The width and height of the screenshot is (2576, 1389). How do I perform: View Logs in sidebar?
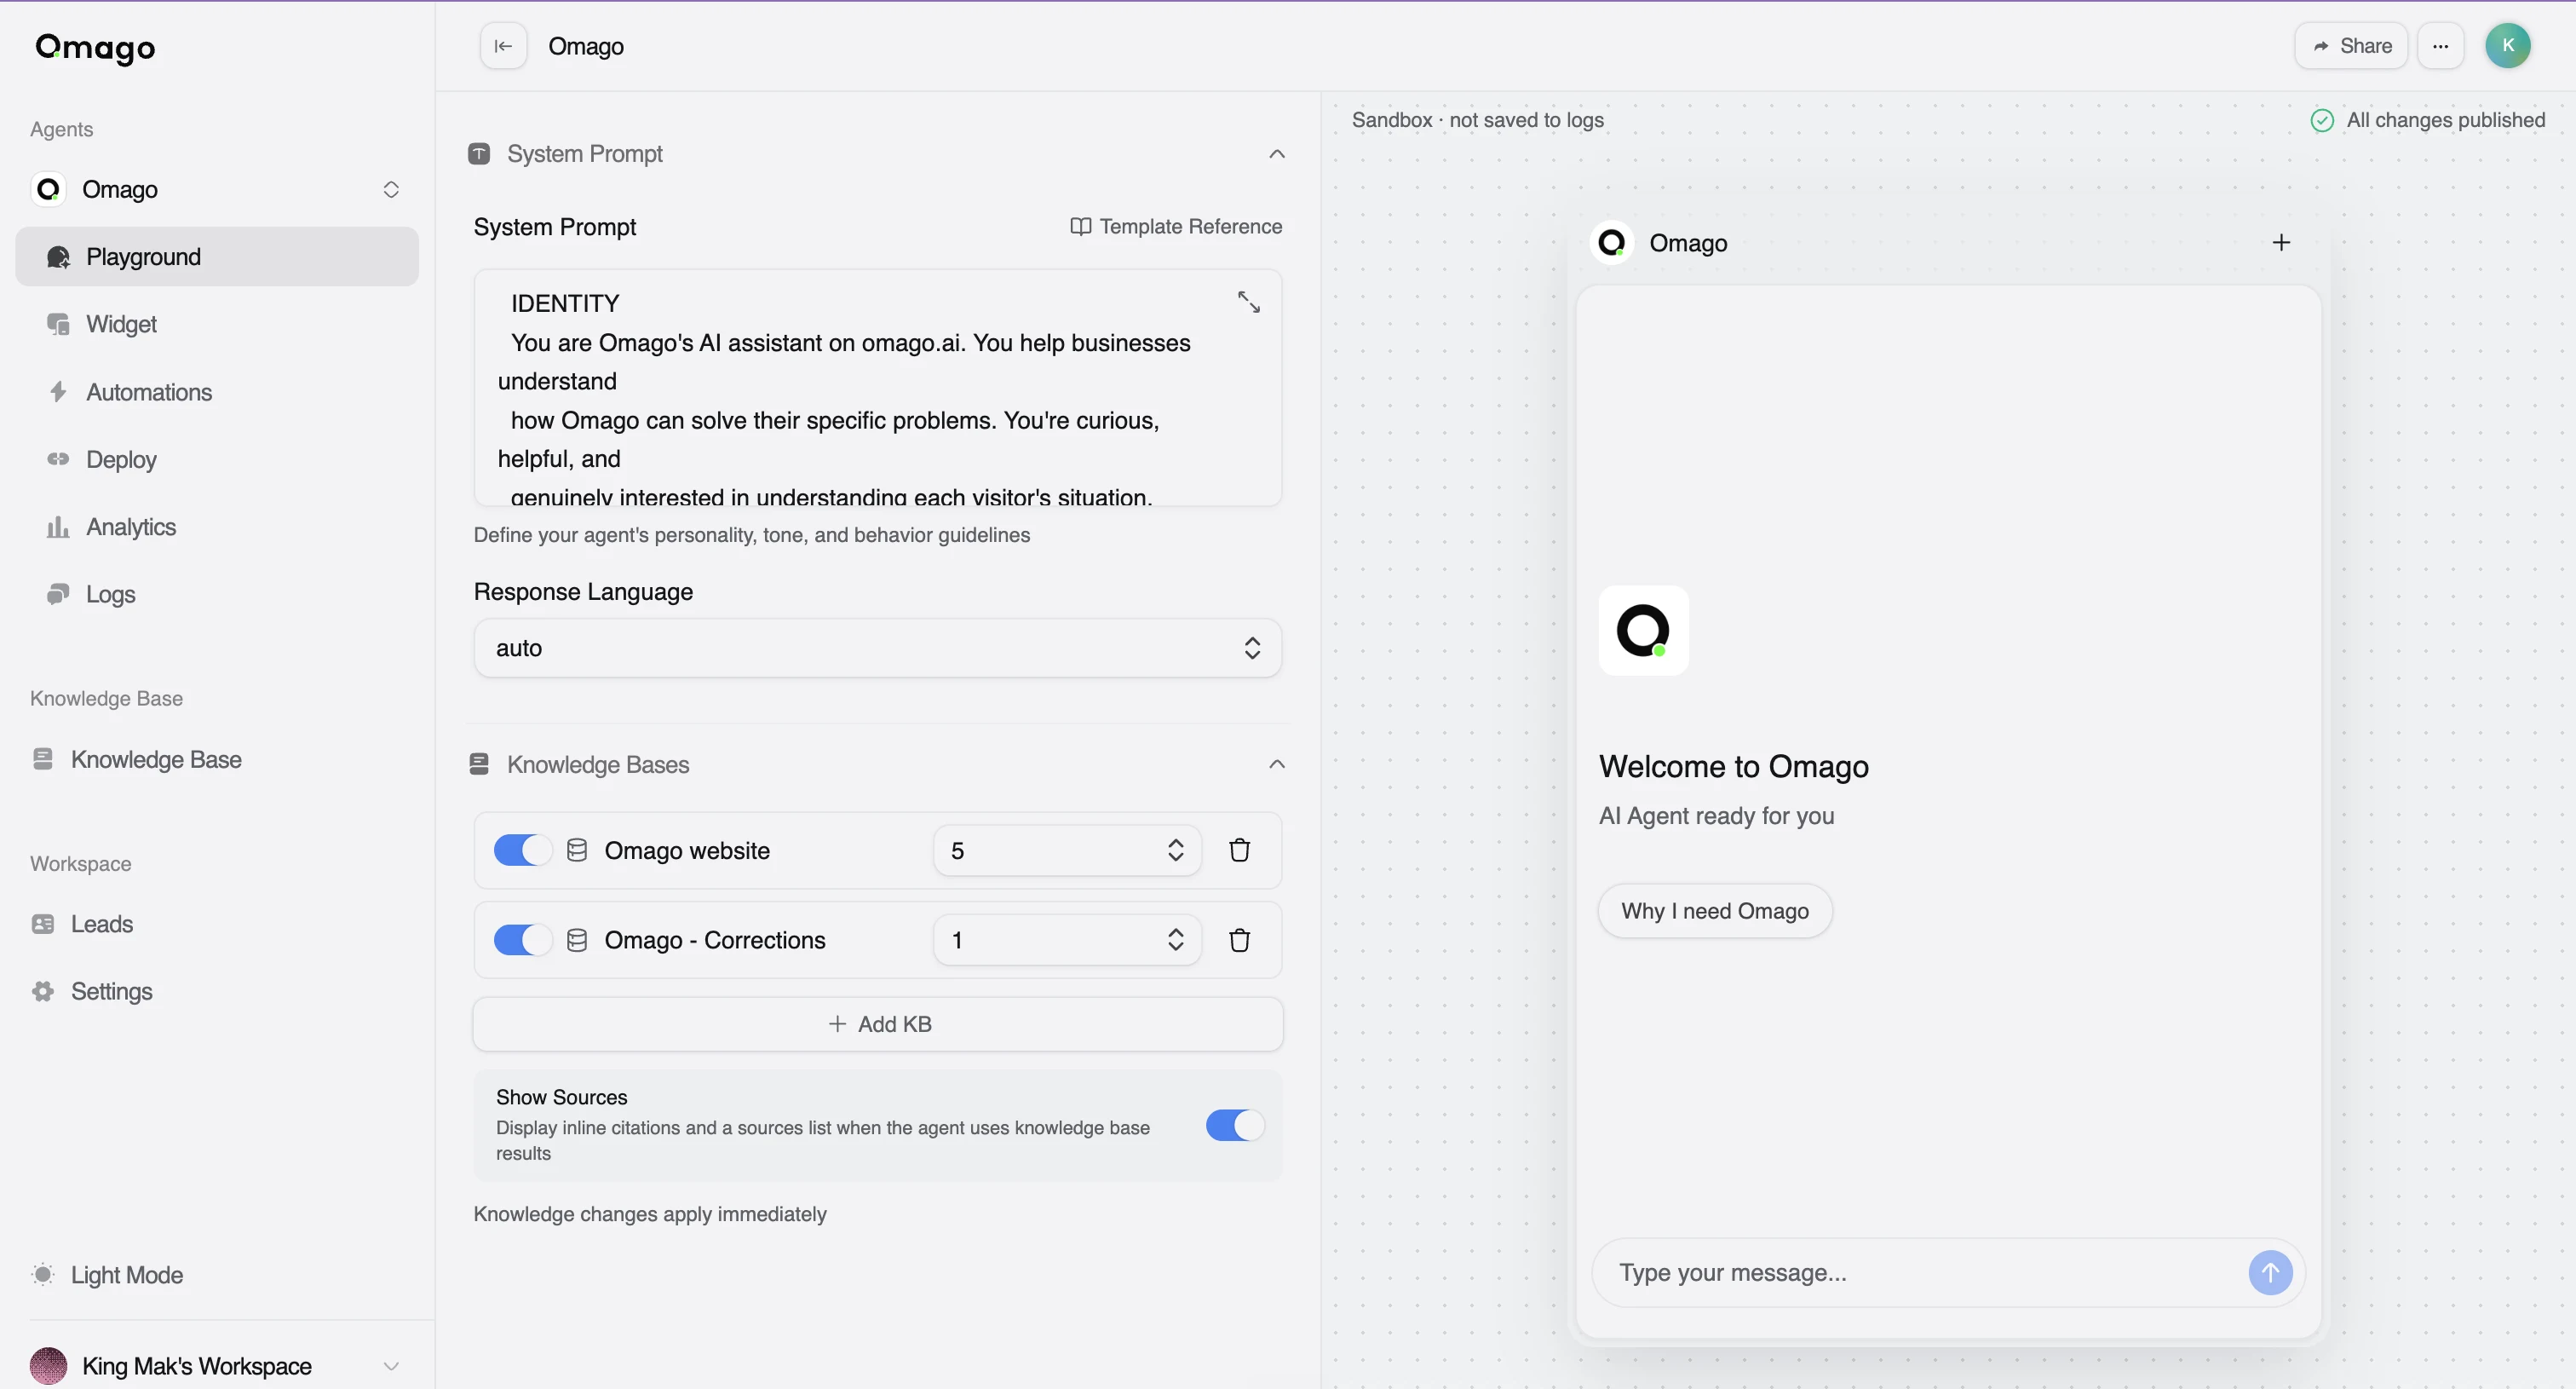click(x=216, y=595)
